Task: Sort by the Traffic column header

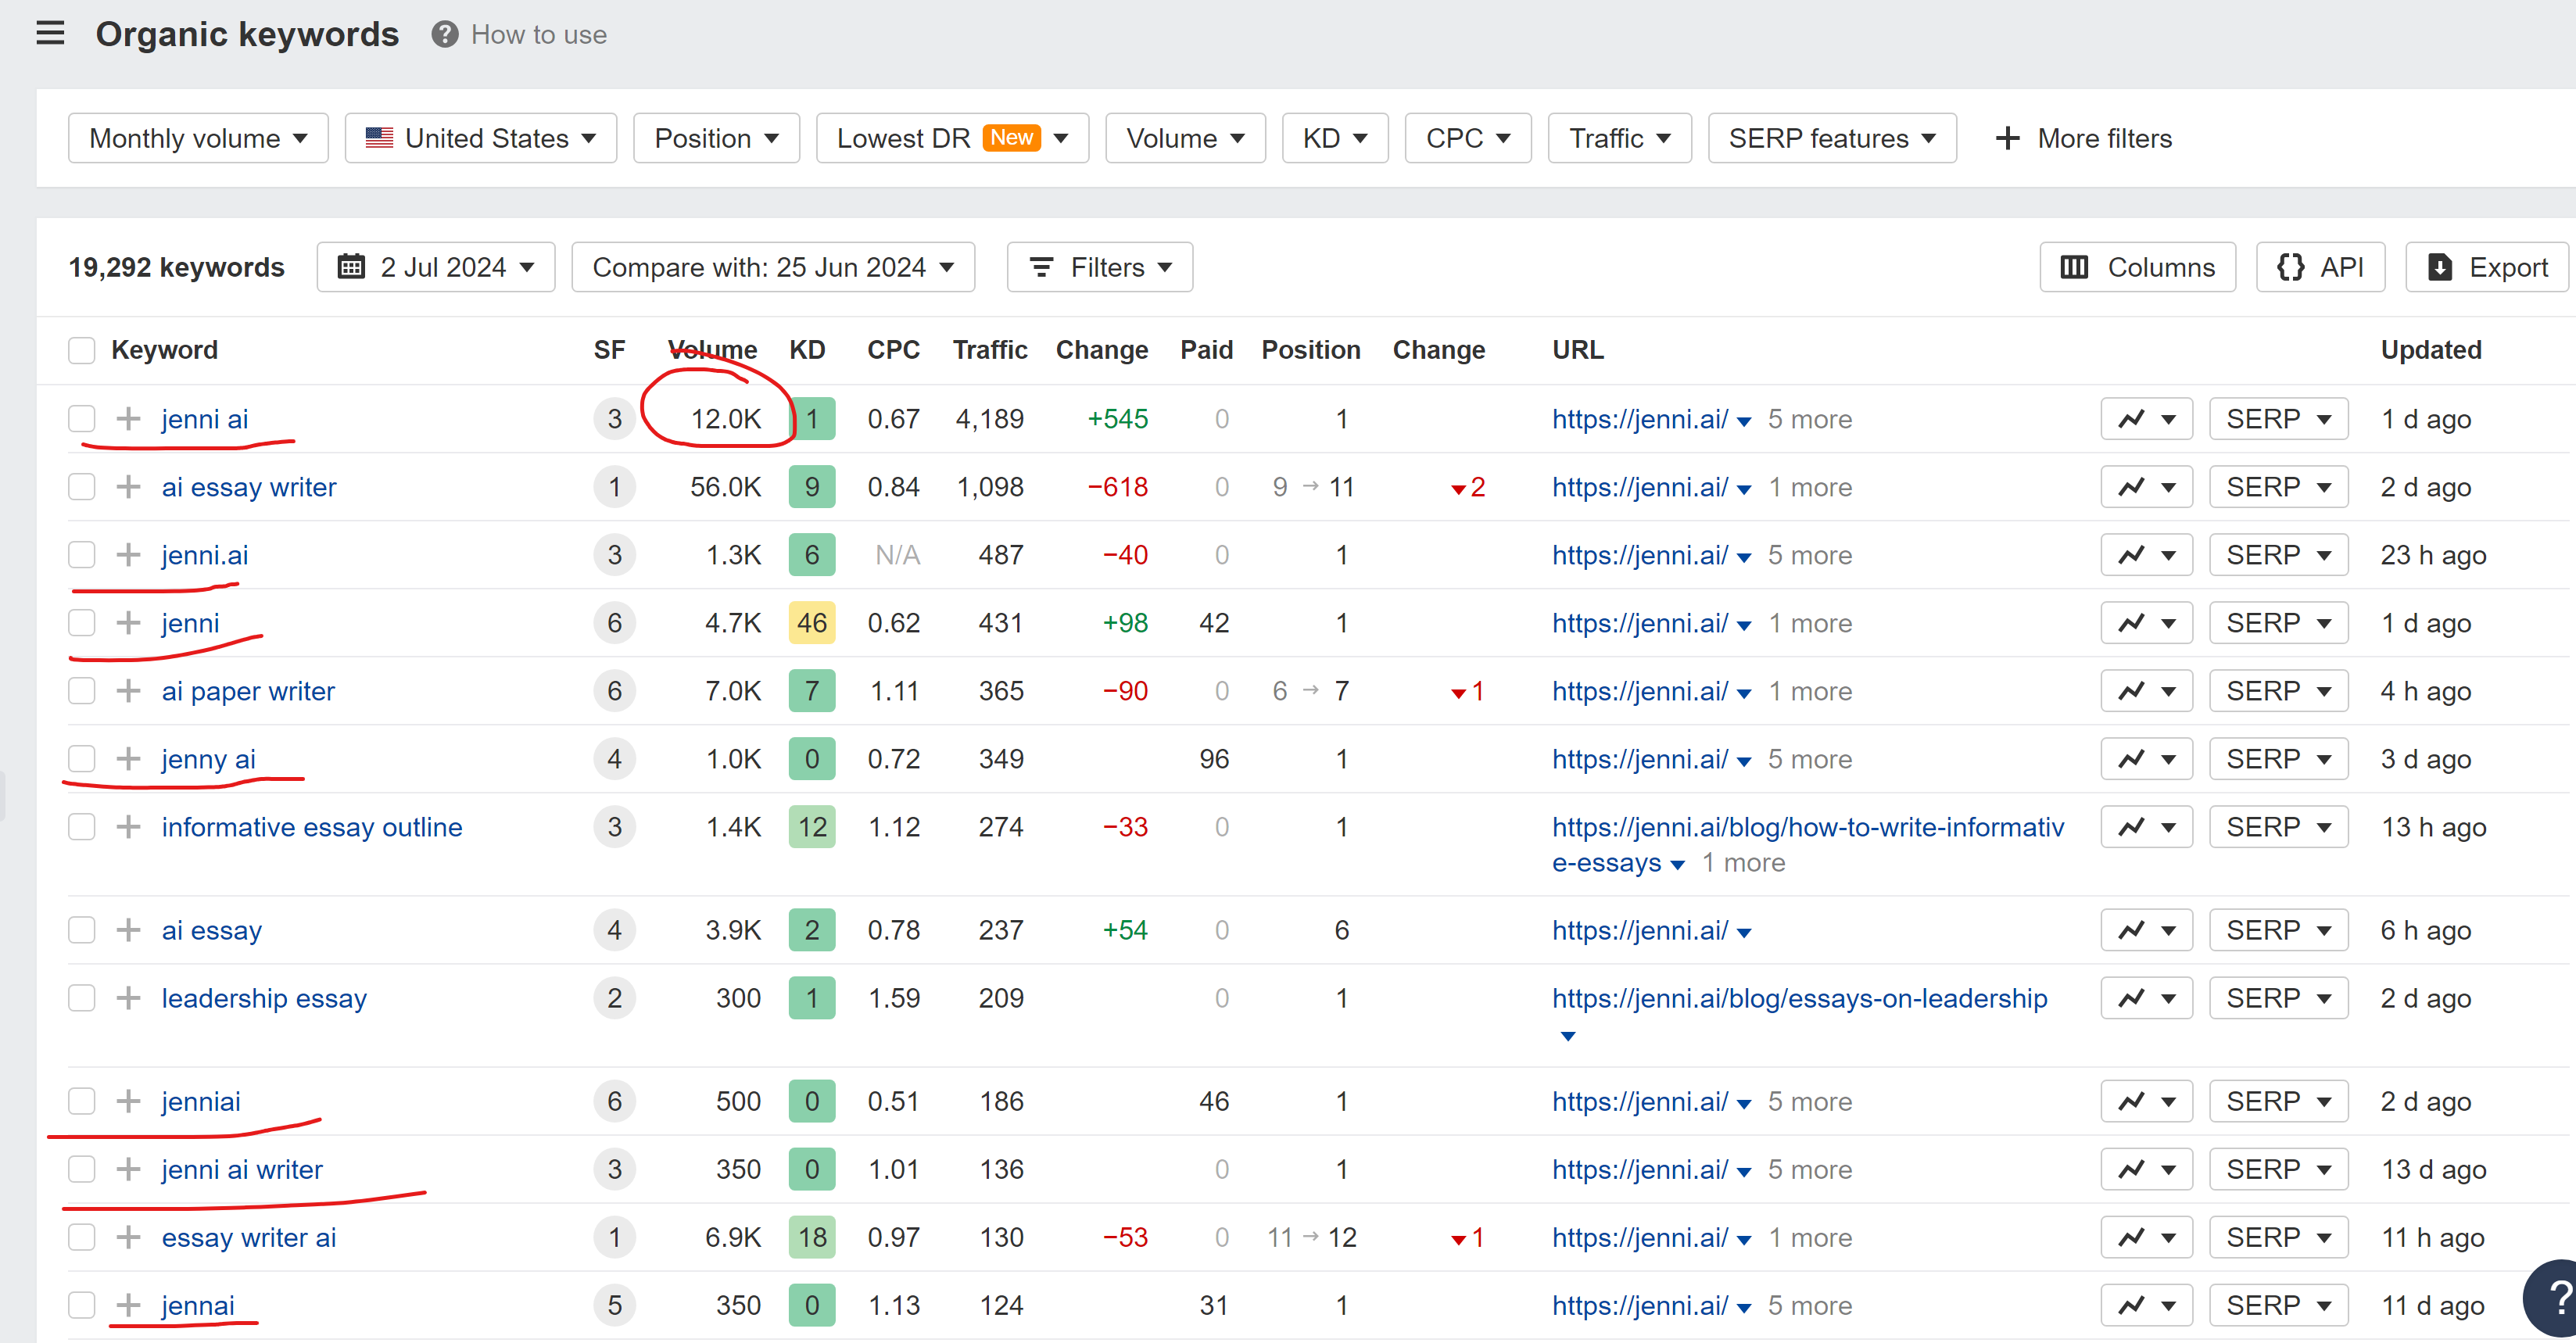Action: tap(990, 350)
